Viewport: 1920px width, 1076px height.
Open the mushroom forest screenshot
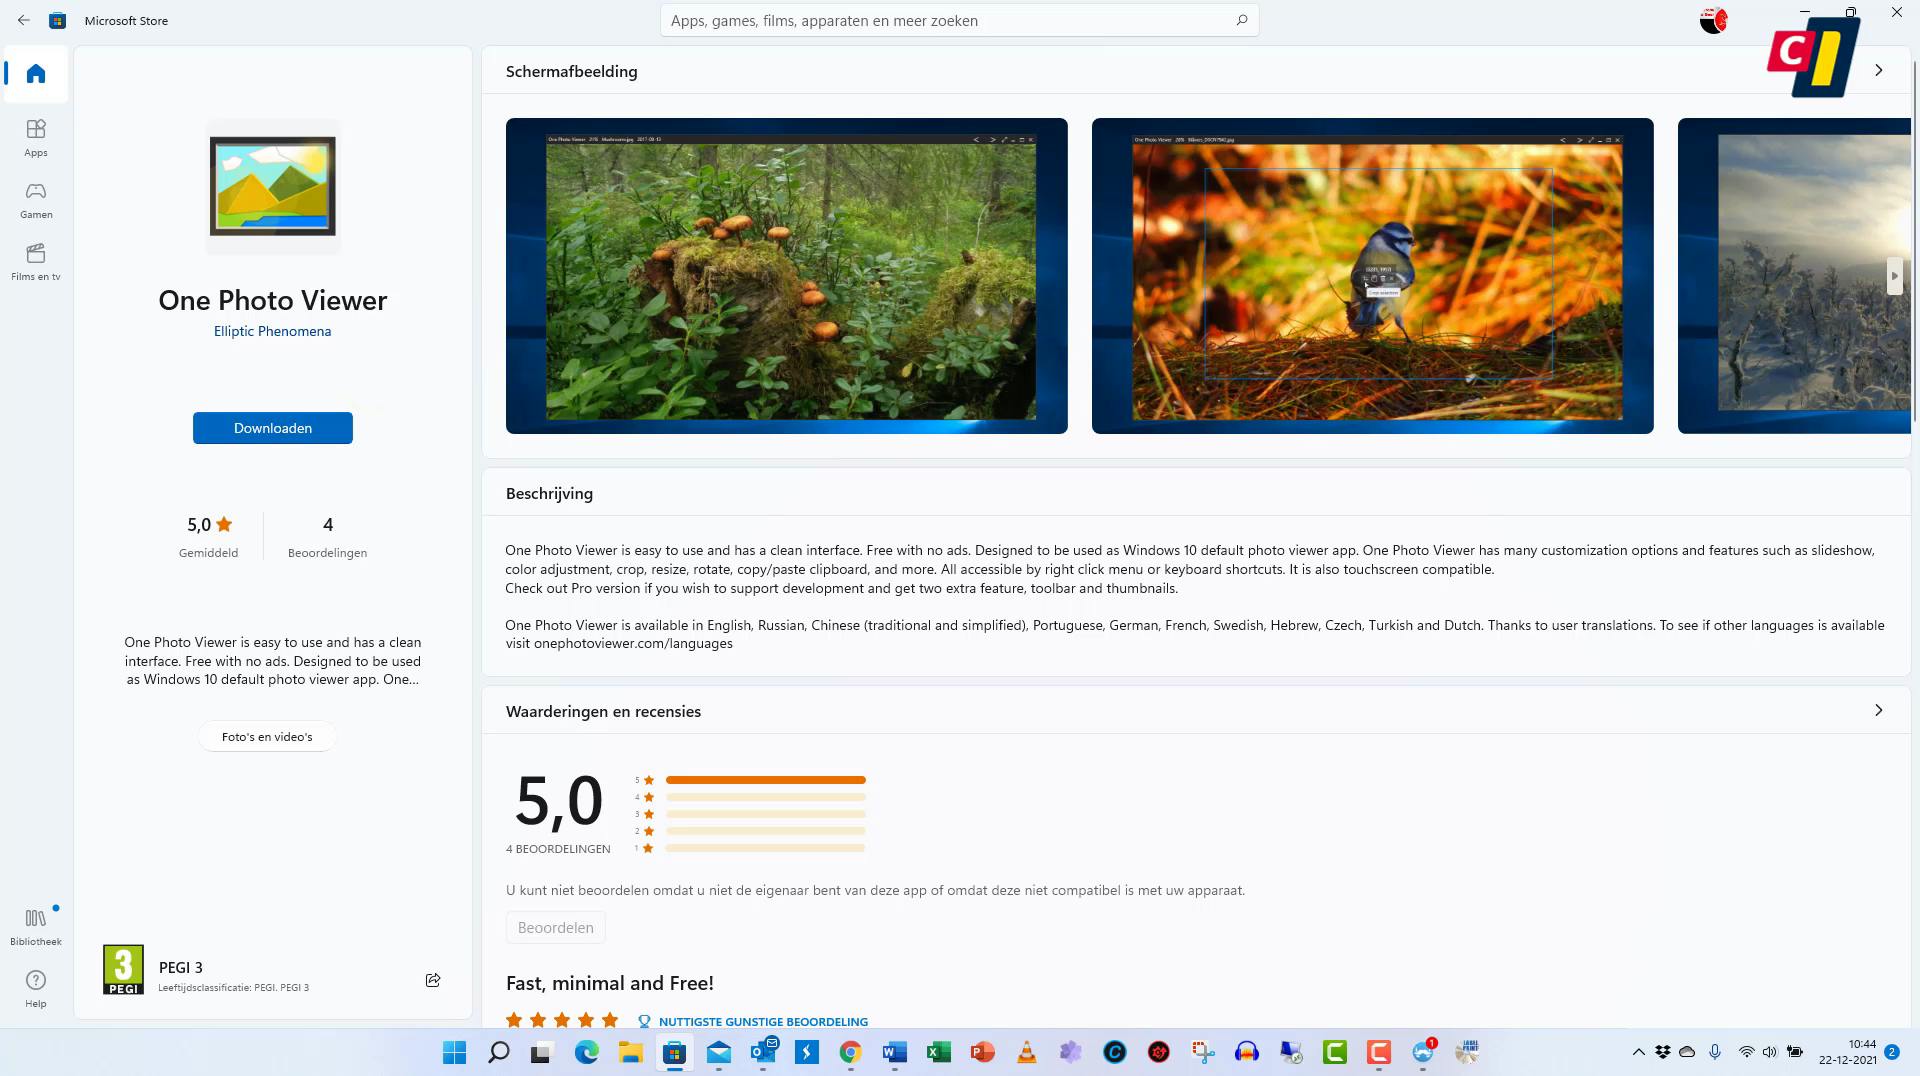click(x=787, y=276)
